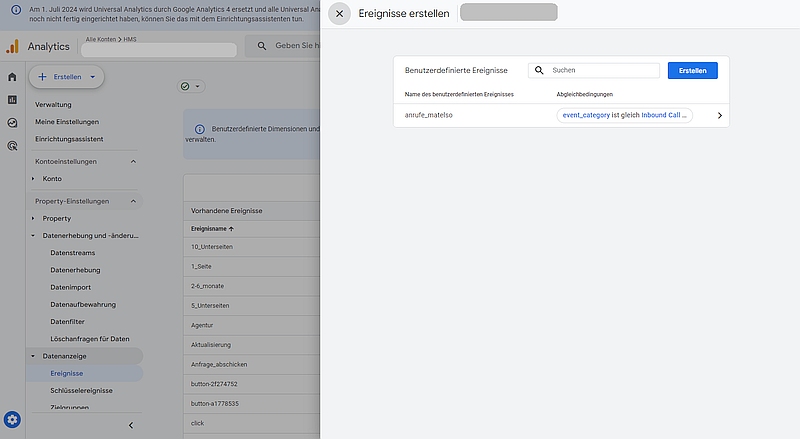800x439 pixels.
Task: Click the button-a1778535 event row
Action: point(252,403)
